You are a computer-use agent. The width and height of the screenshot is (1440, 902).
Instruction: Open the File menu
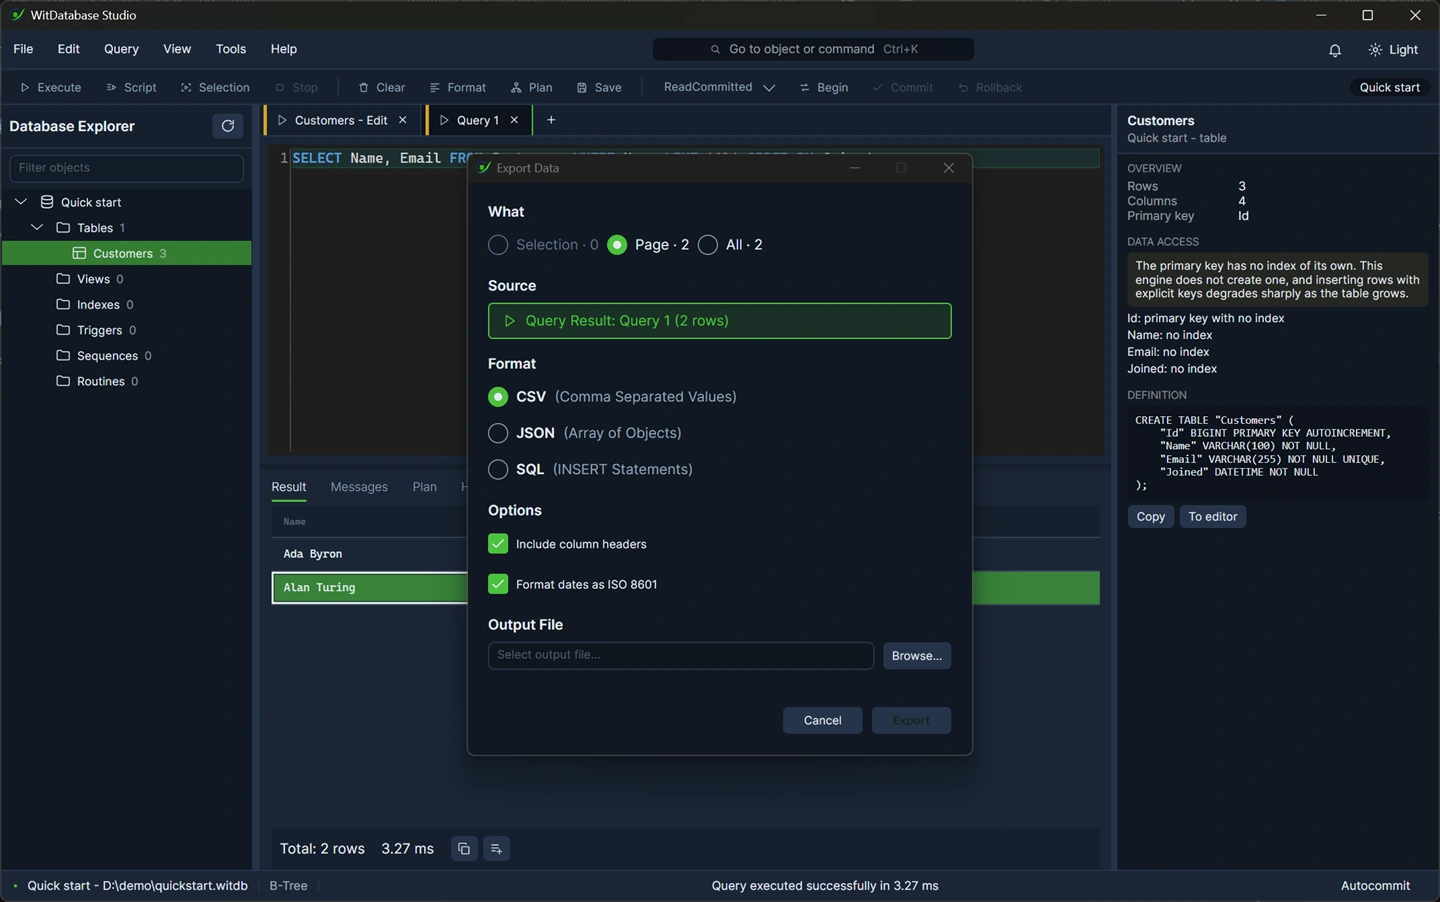point(23,49)
